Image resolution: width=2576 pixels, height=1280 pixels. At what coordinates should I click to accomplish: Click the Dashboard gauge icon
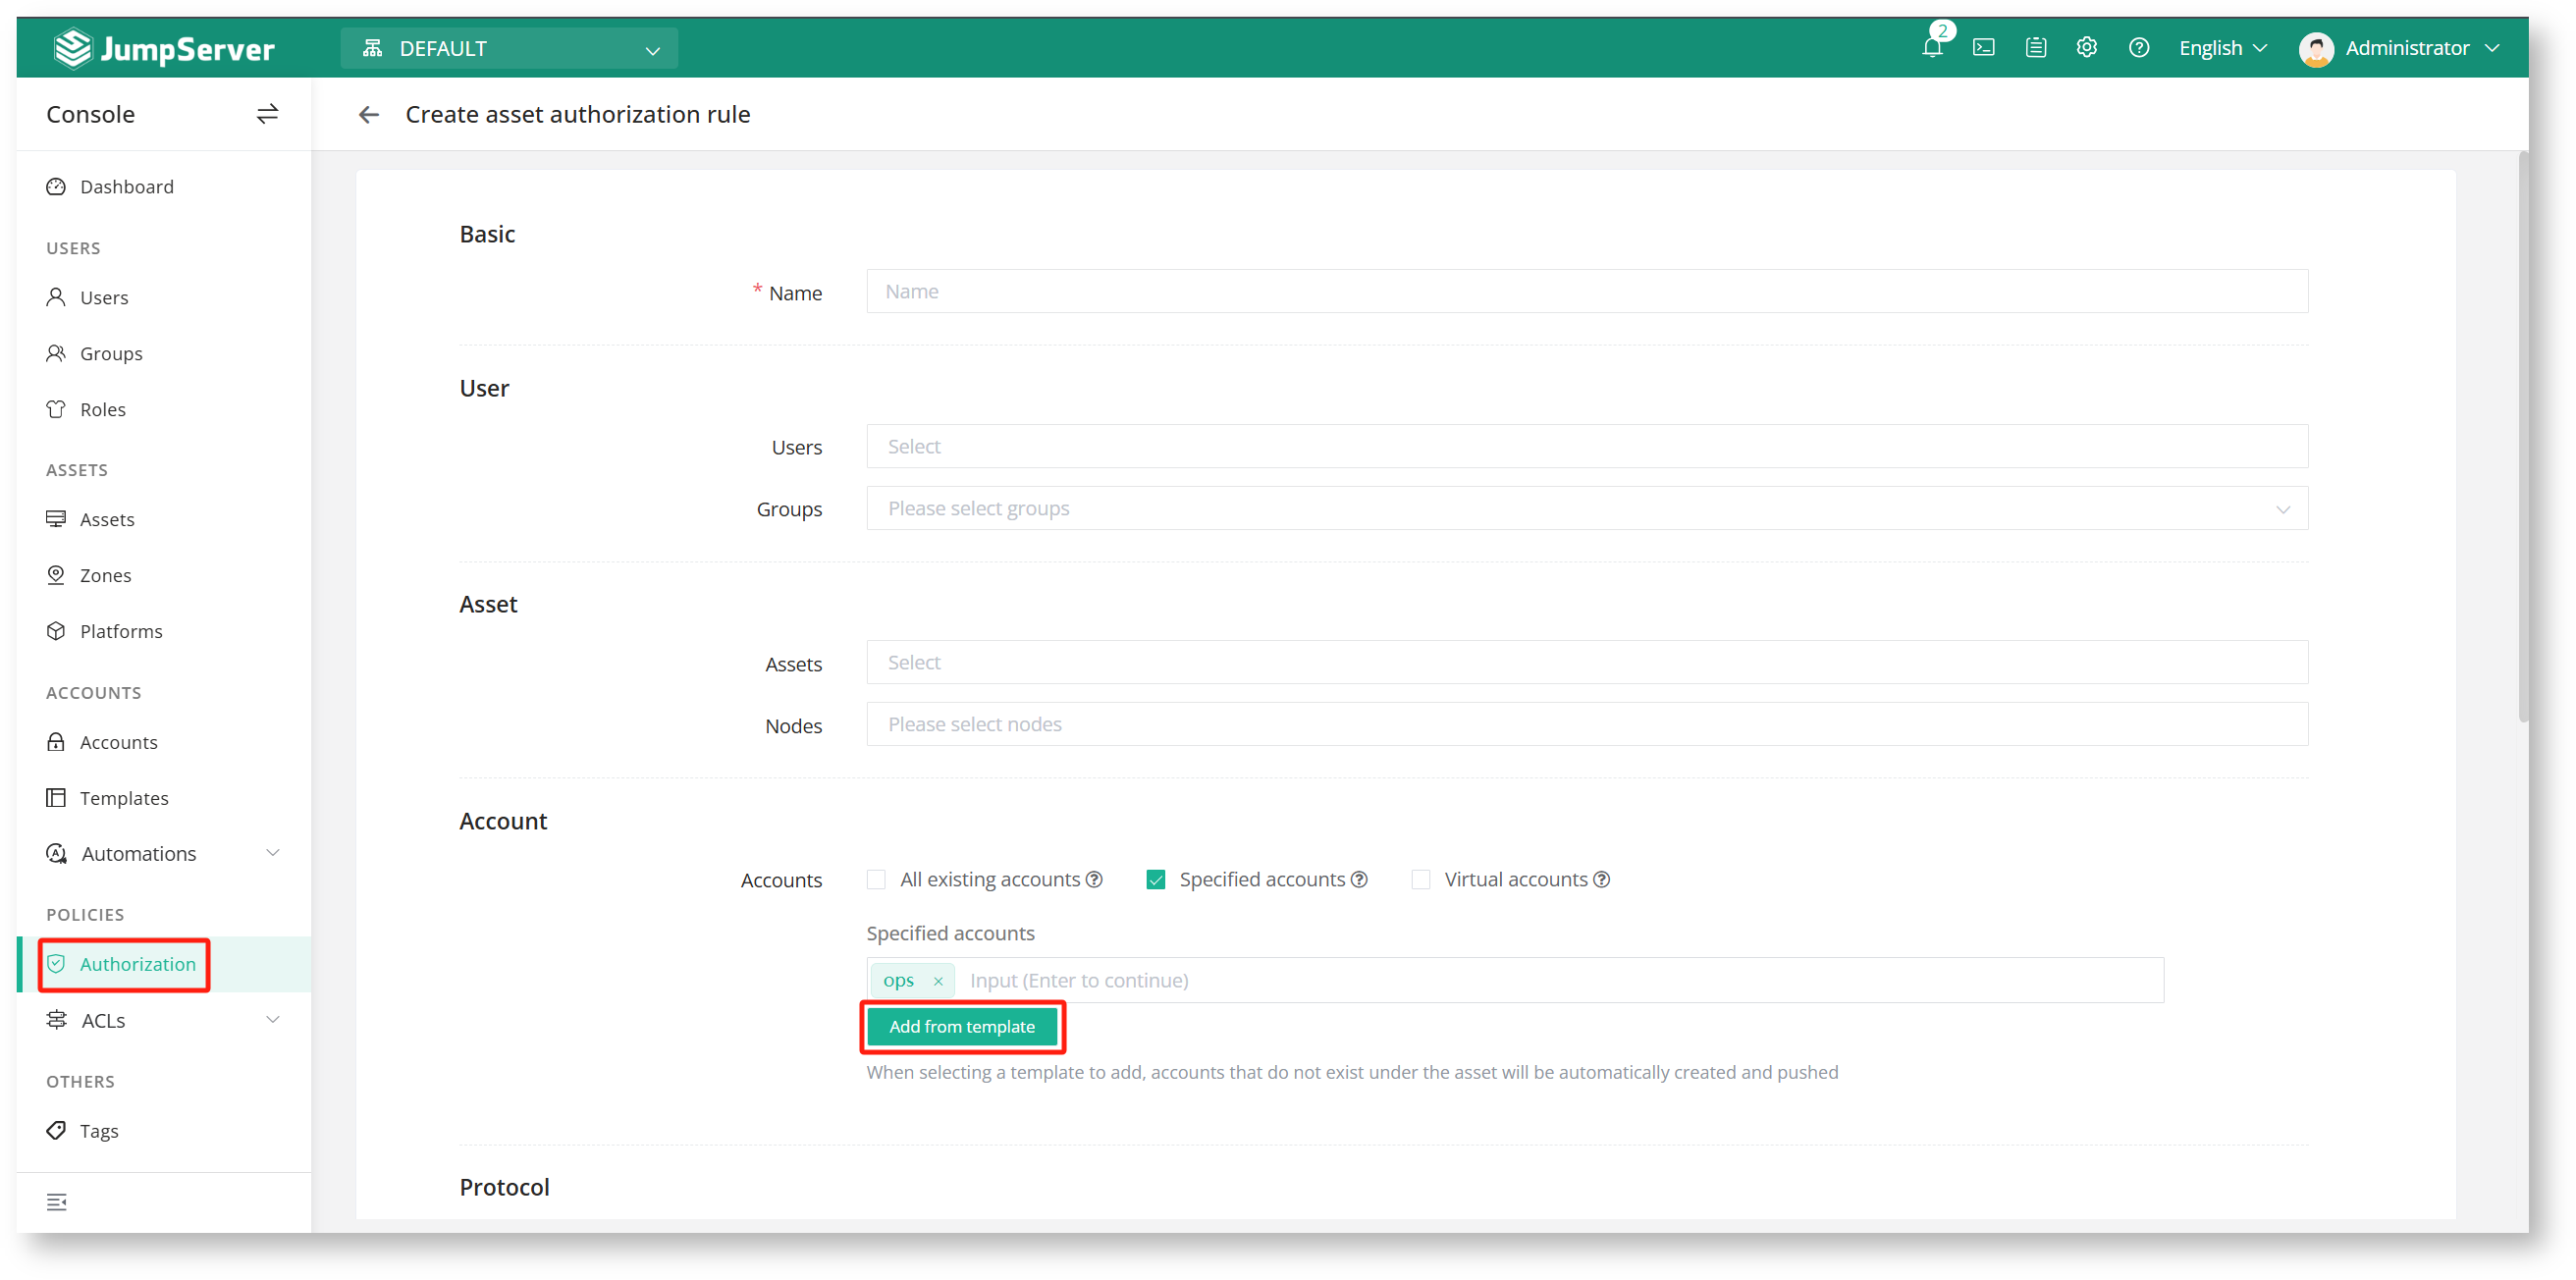(56, 187)
